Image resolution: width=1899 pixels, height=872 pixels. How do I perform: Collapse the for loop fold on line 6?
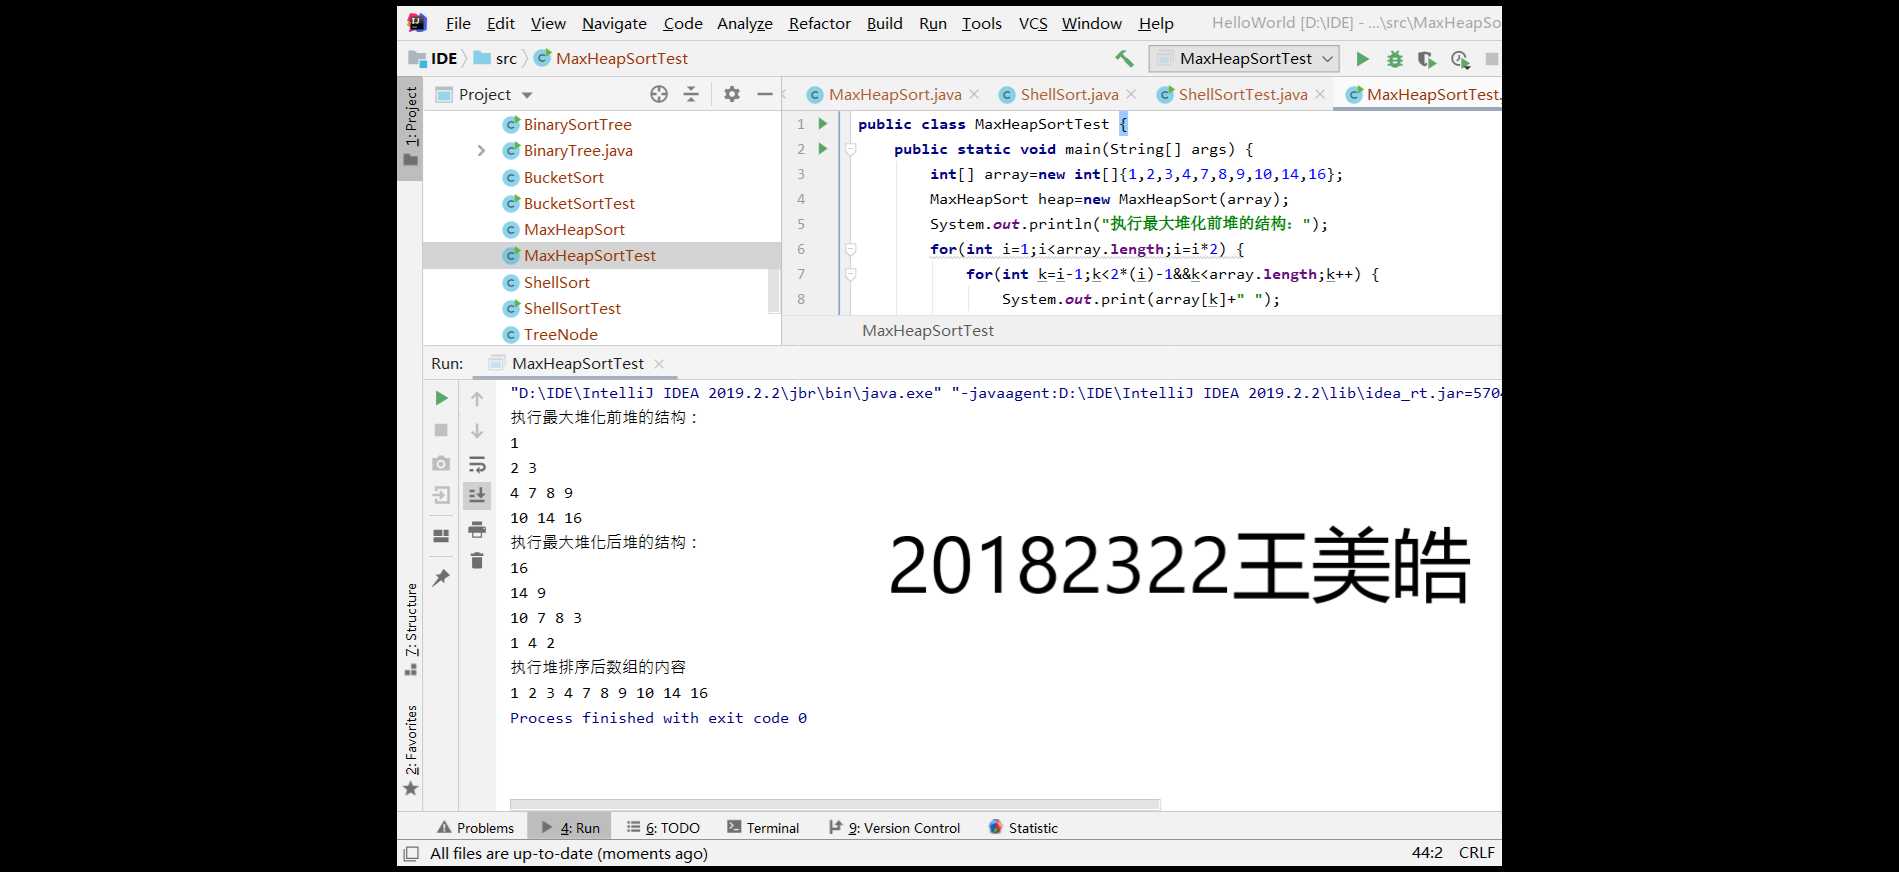click(850, 249)
